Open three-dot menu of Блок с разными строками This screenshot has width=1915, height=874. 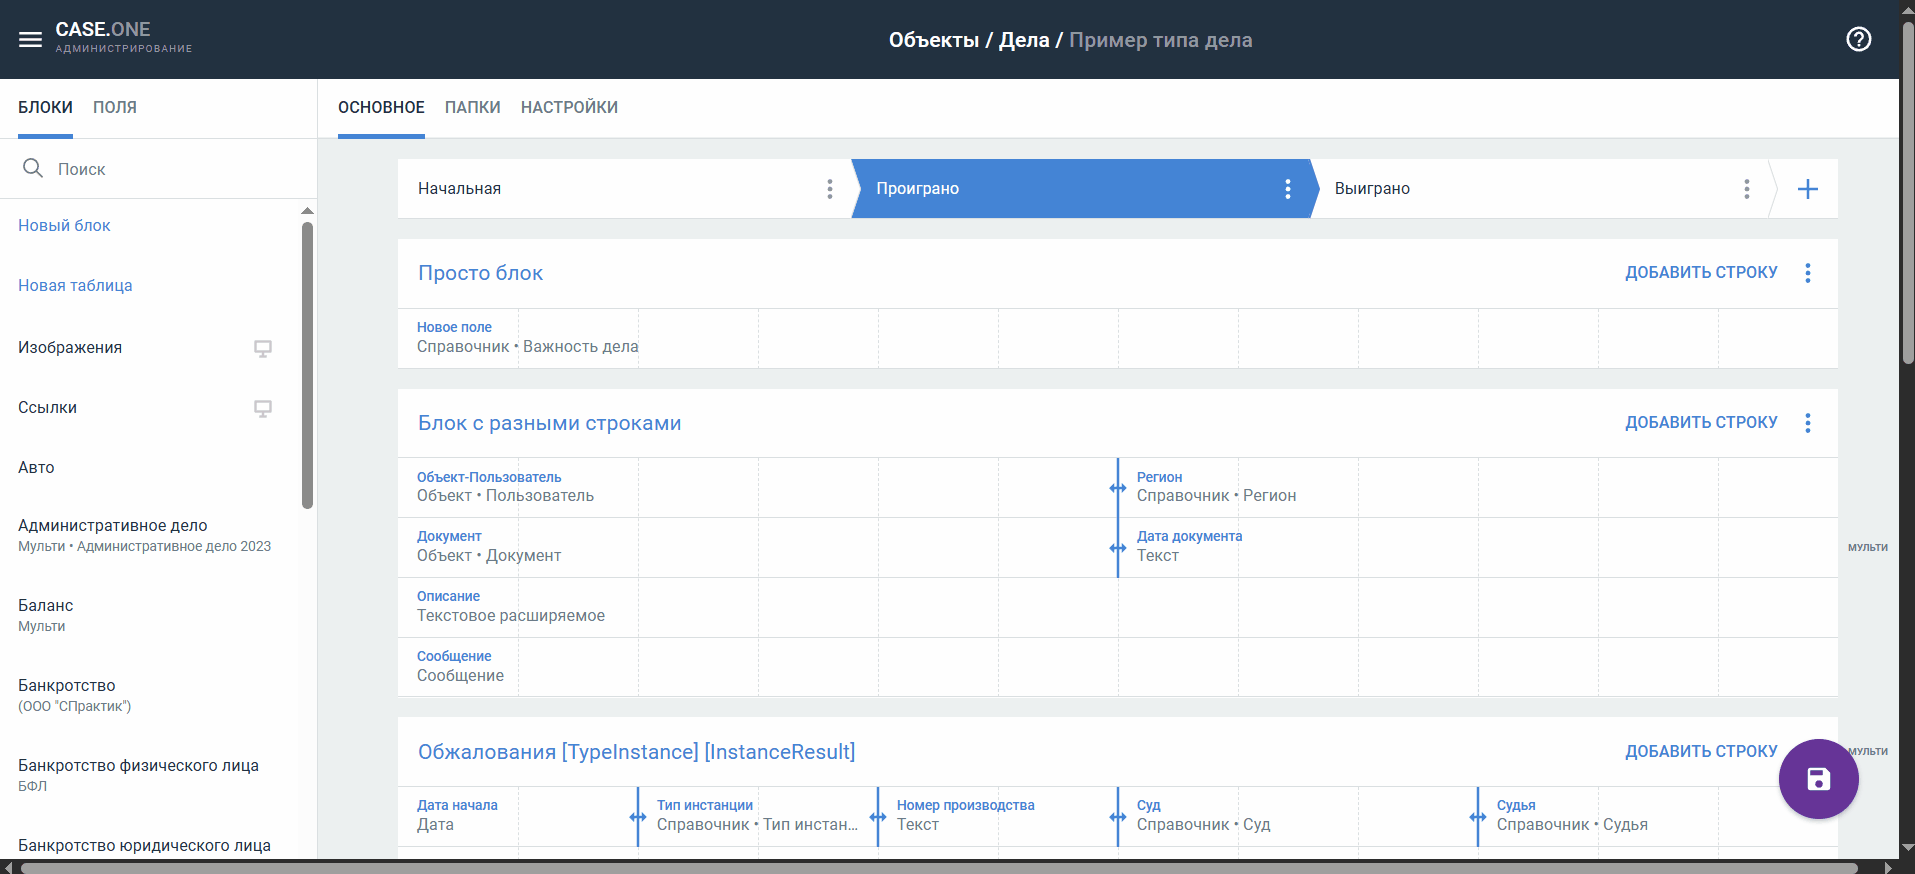(x=1807, y=423)
